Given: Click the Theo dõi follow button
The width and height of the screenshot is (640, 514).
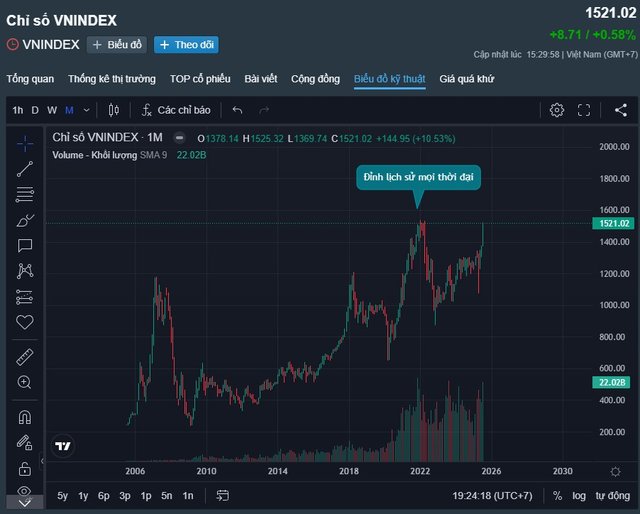Looking at the screenshot, I should [x=186, y=45].
